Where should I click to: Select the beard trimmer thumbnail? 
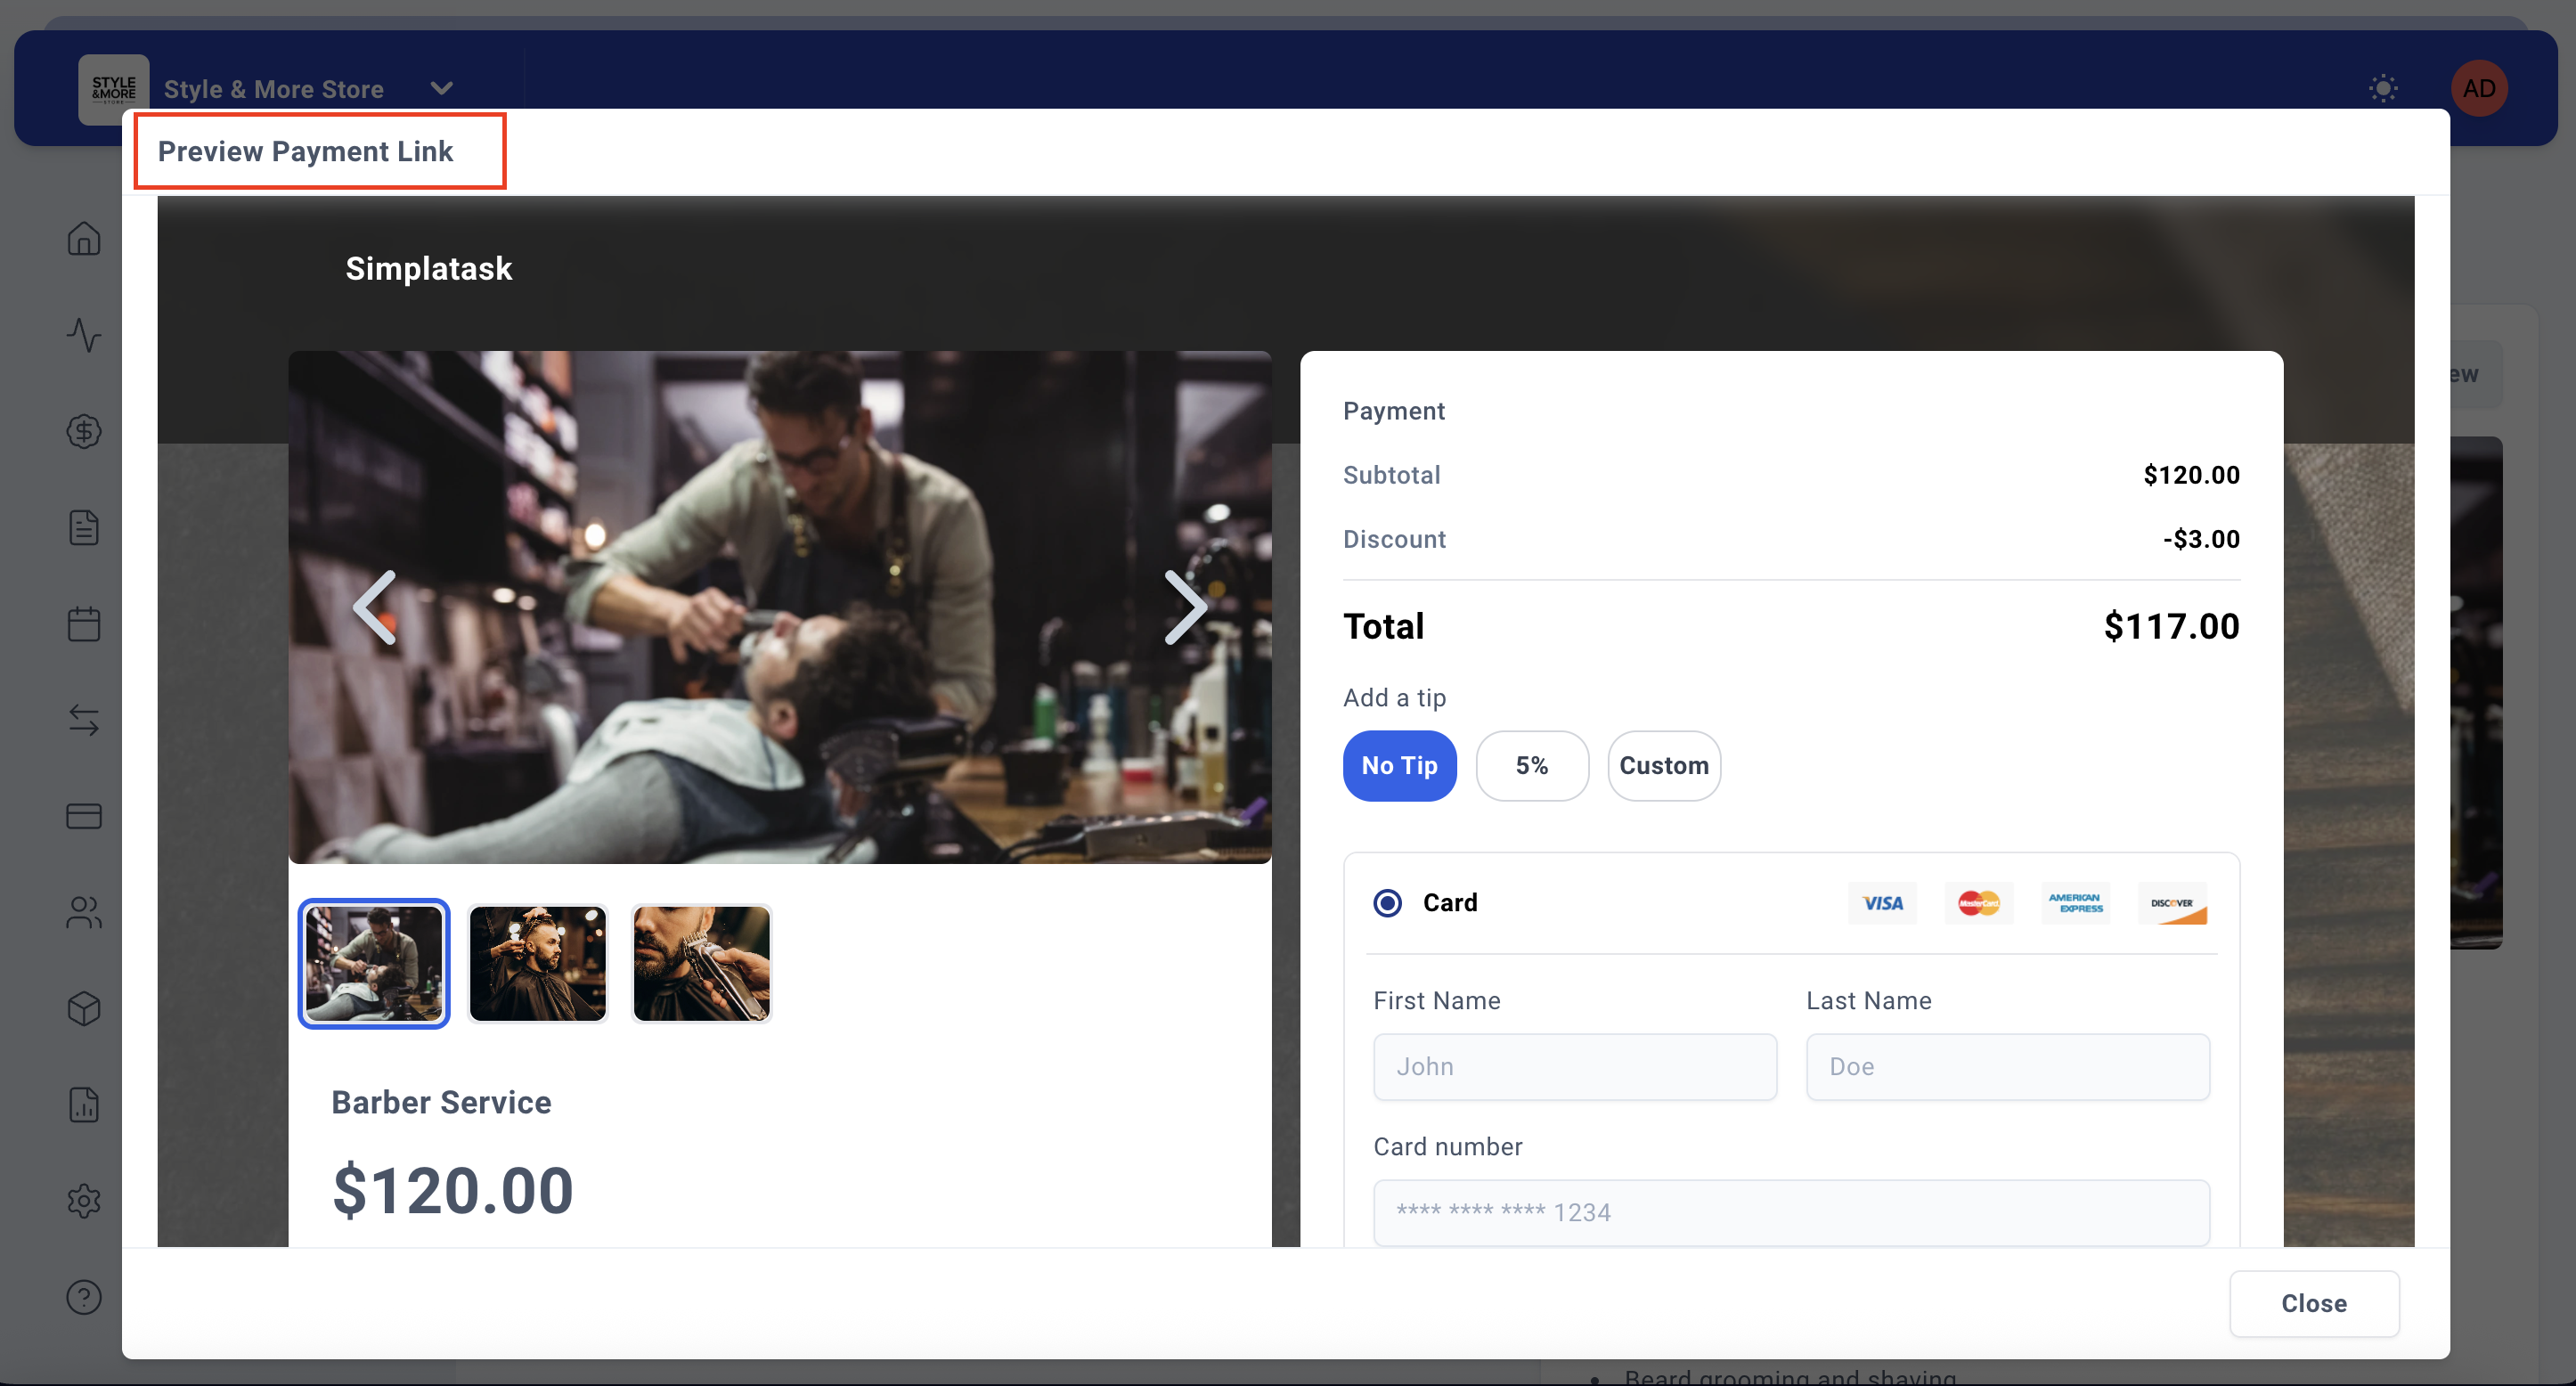click(701, 963)
